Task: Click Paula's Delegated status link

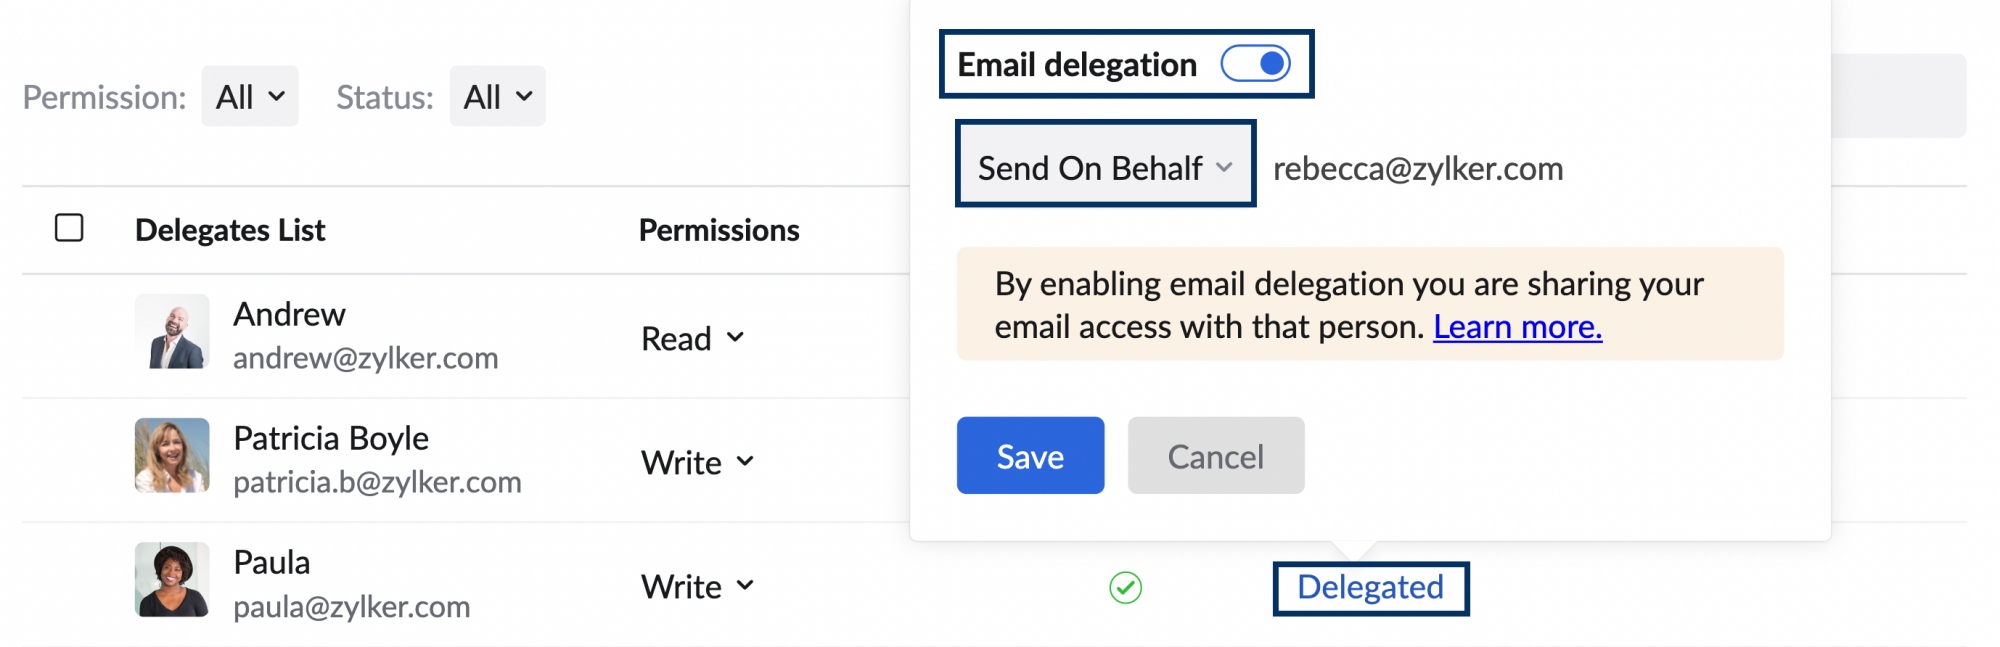Action: pyautogui.click(x=1370, y=587)
